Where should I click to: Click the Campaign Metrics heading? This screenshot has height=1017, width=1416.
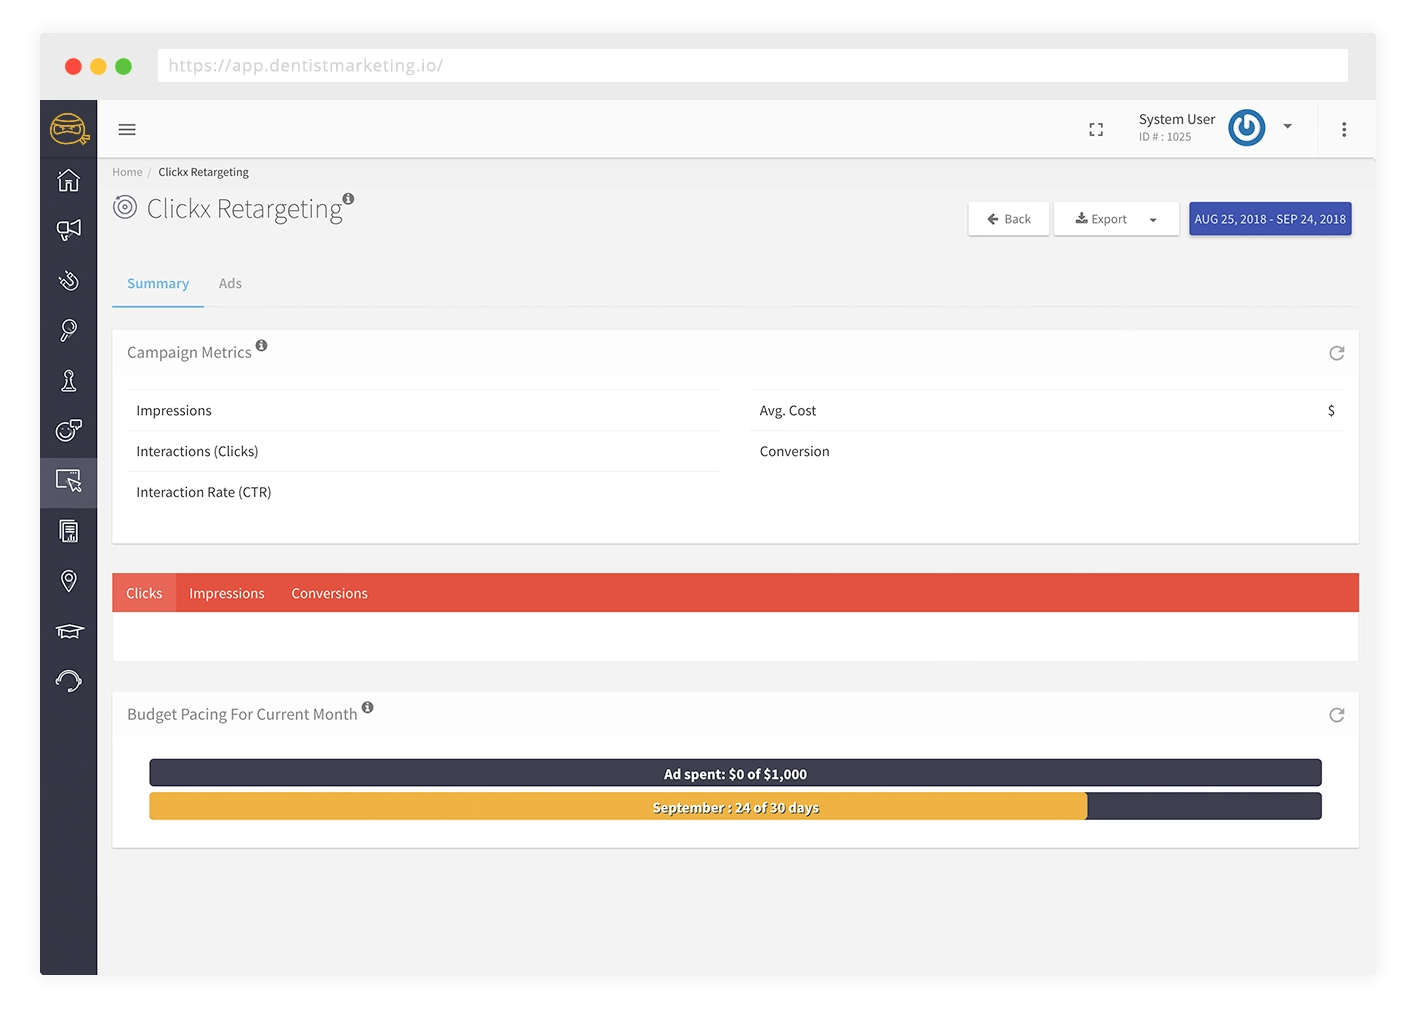coord(189,352)
